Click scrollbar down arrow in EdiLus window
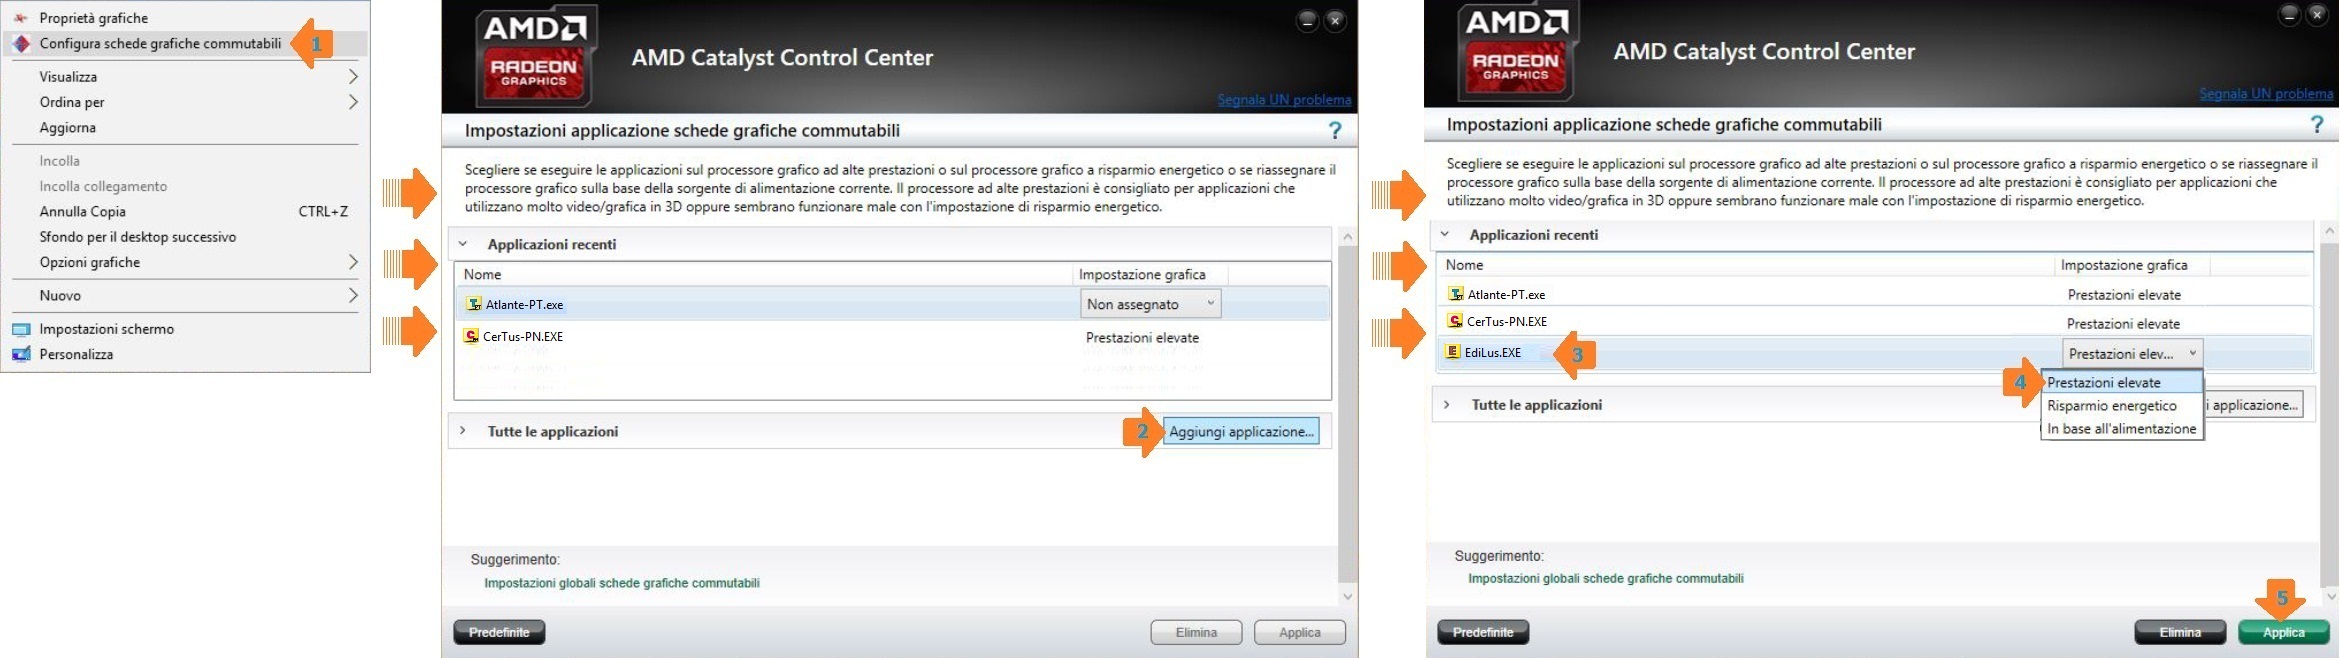 coord(2331,596)
